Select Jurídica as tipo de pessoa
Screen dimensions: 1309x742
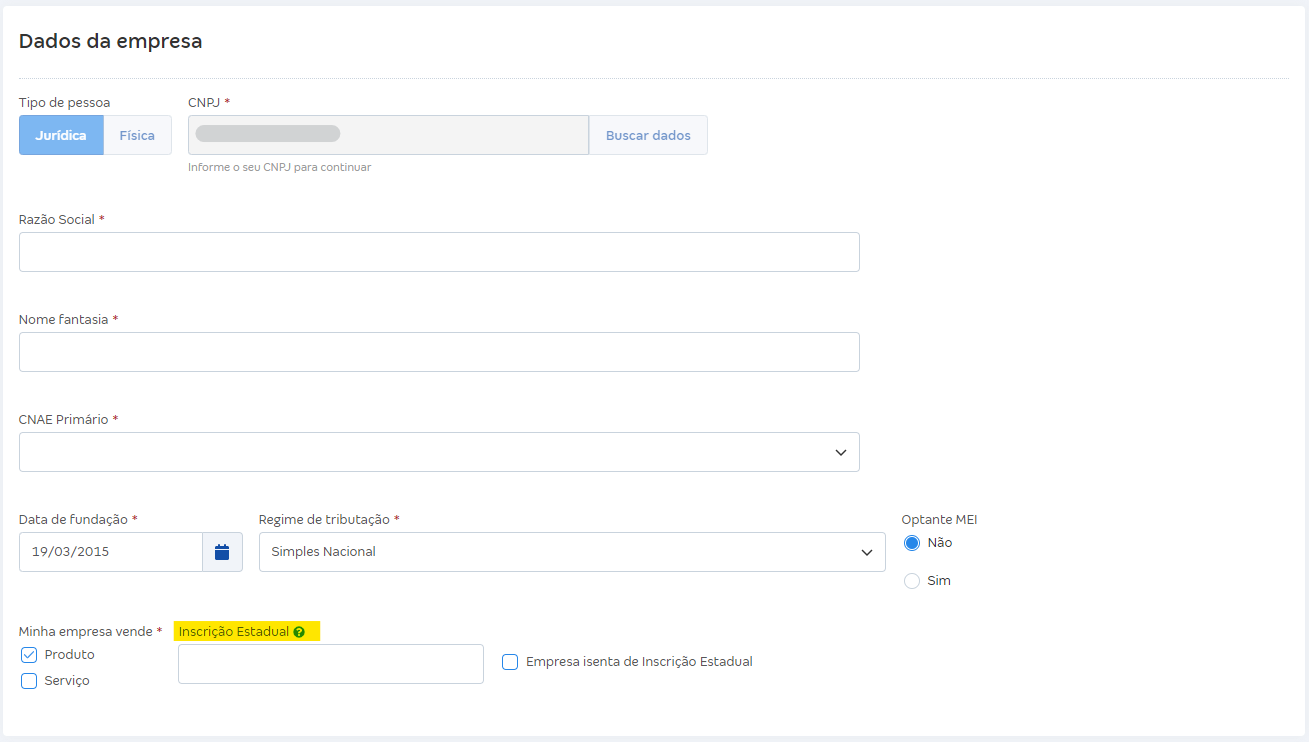click(x=61, y=135)
